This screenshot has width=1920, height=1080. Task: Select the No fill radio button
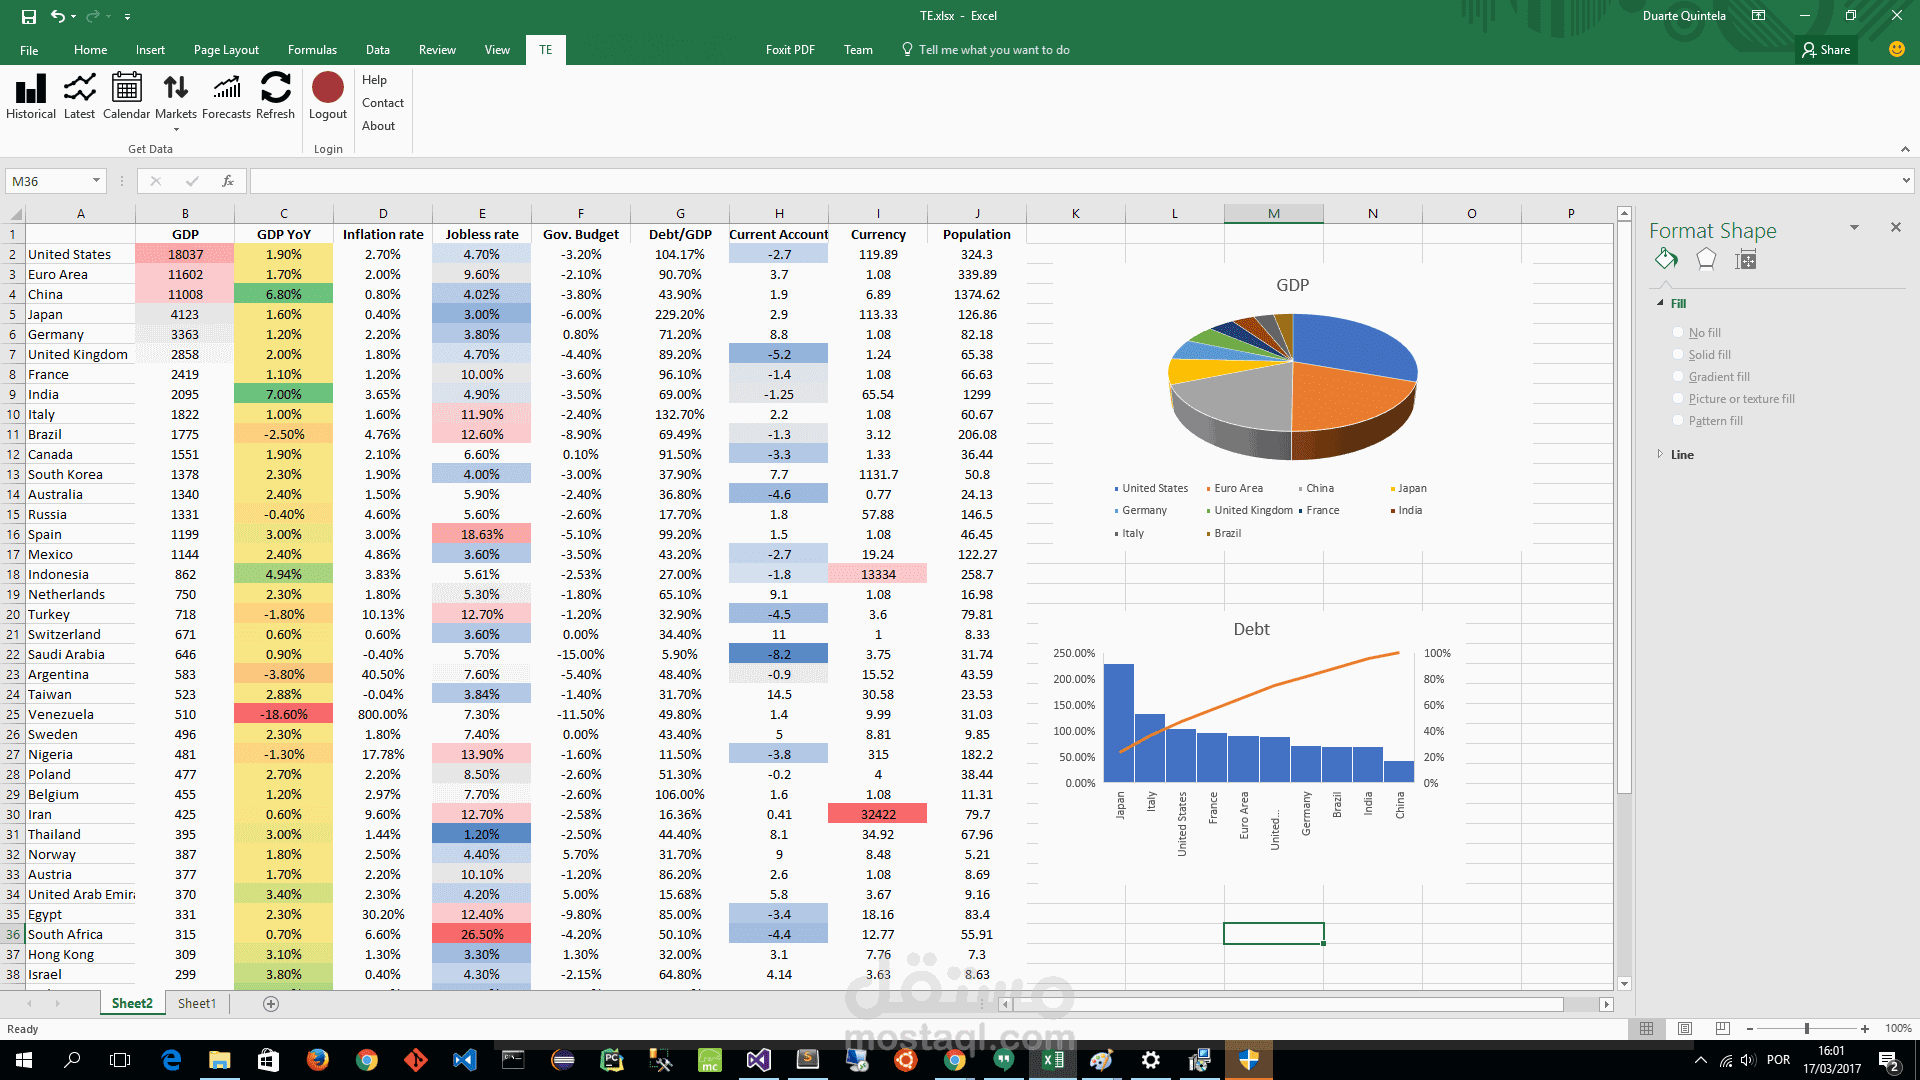pos(1678,332)
